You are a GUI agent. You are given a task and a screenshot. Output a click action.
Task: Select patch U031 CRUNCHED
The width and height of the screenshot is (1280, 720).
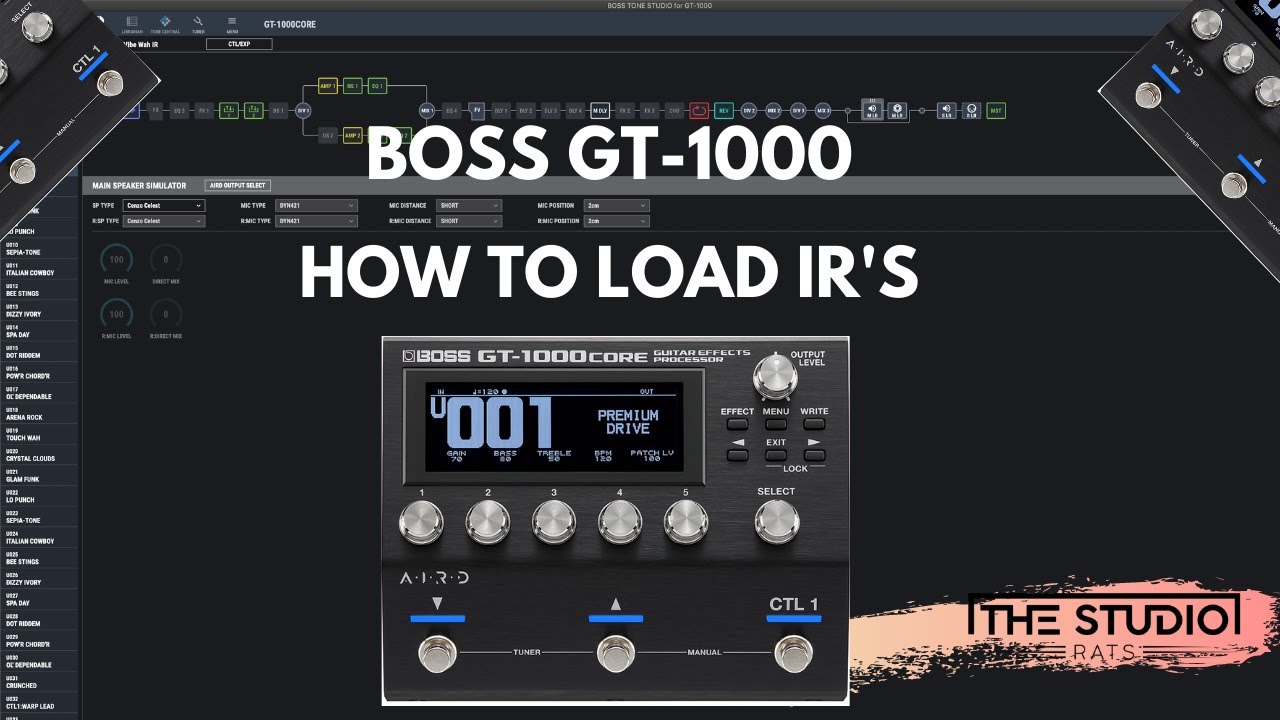pos(39,683)
